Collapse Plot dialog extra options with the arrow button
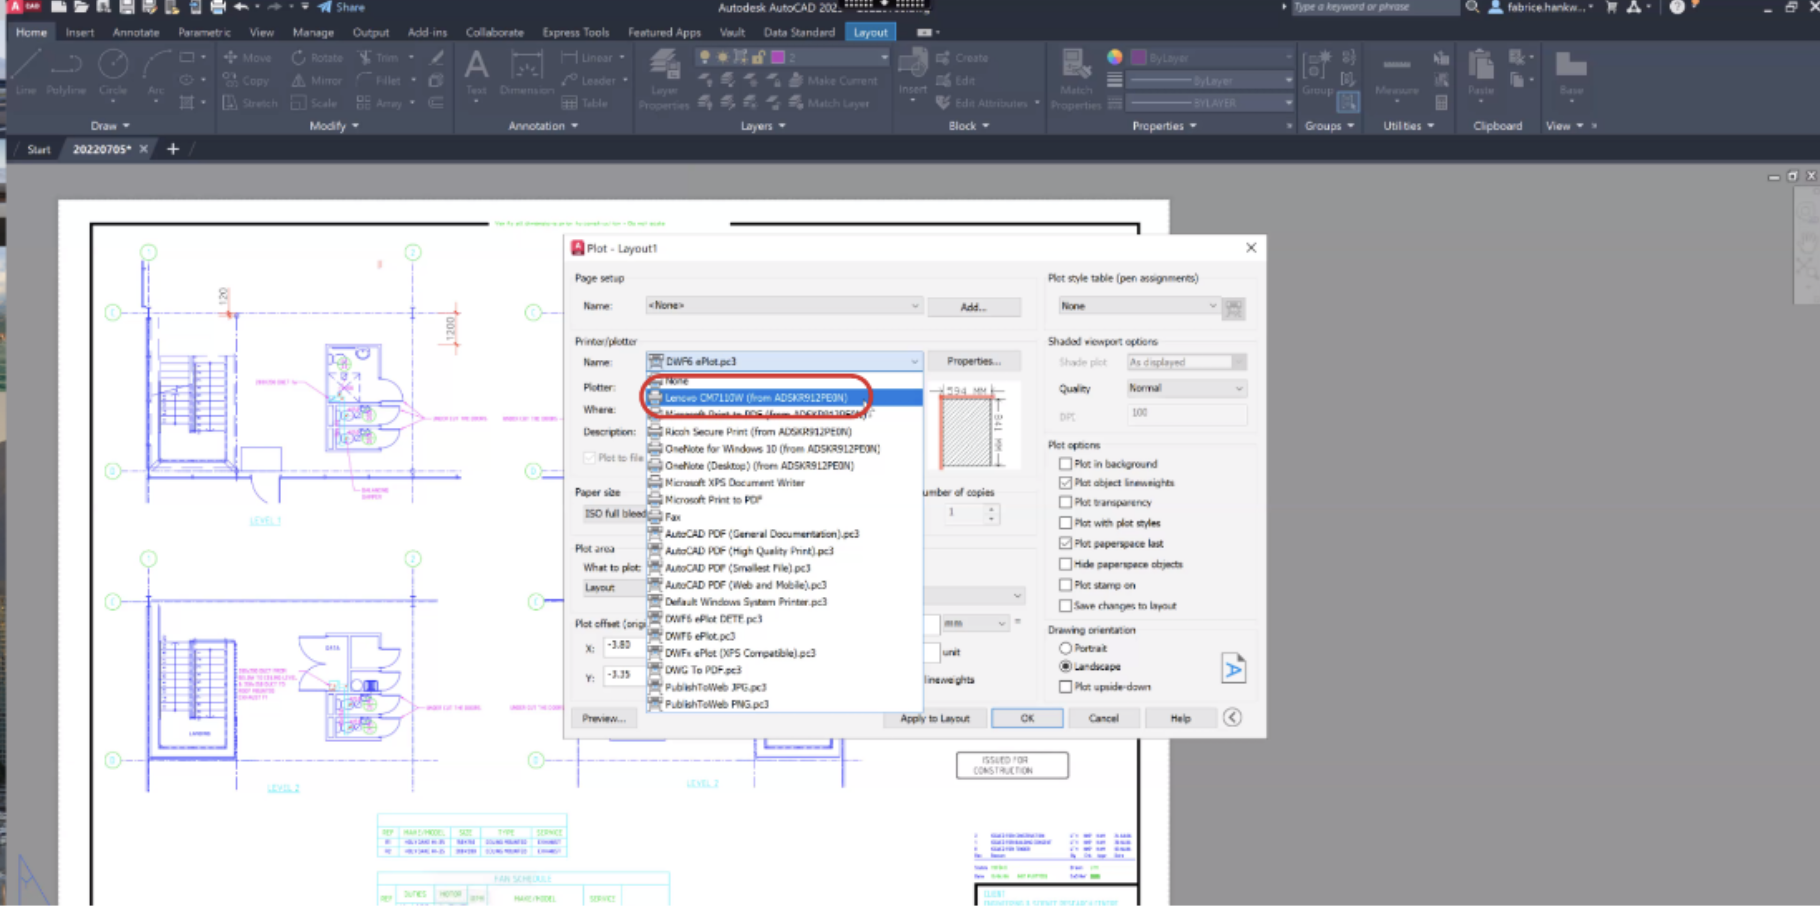This screenshot has width=1820, height=908. tap(1232, 718)
